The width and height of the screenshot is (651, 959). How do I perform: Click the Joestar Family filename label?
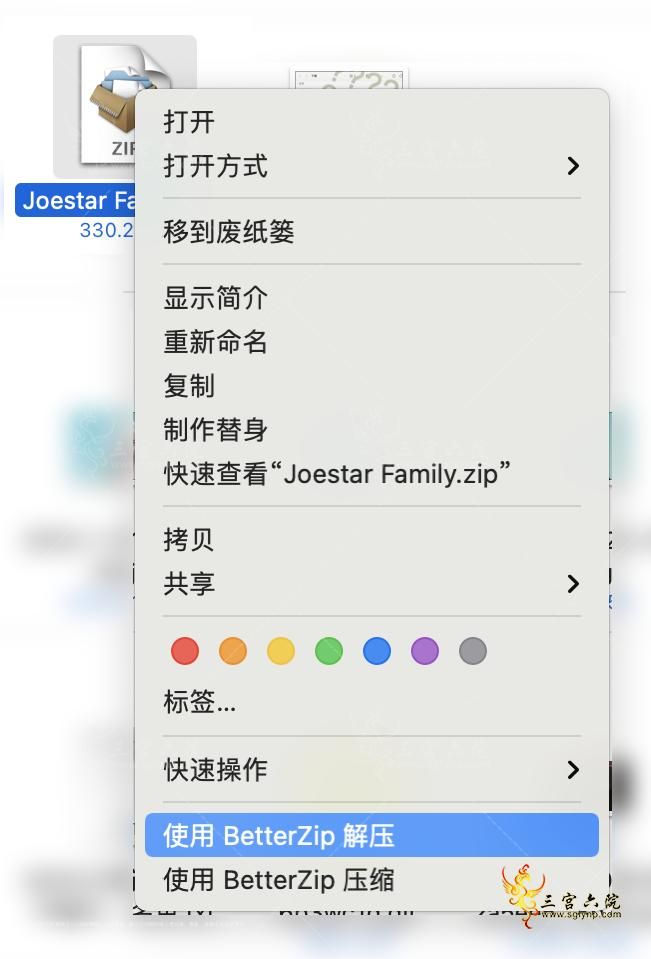tap(78, 200)
